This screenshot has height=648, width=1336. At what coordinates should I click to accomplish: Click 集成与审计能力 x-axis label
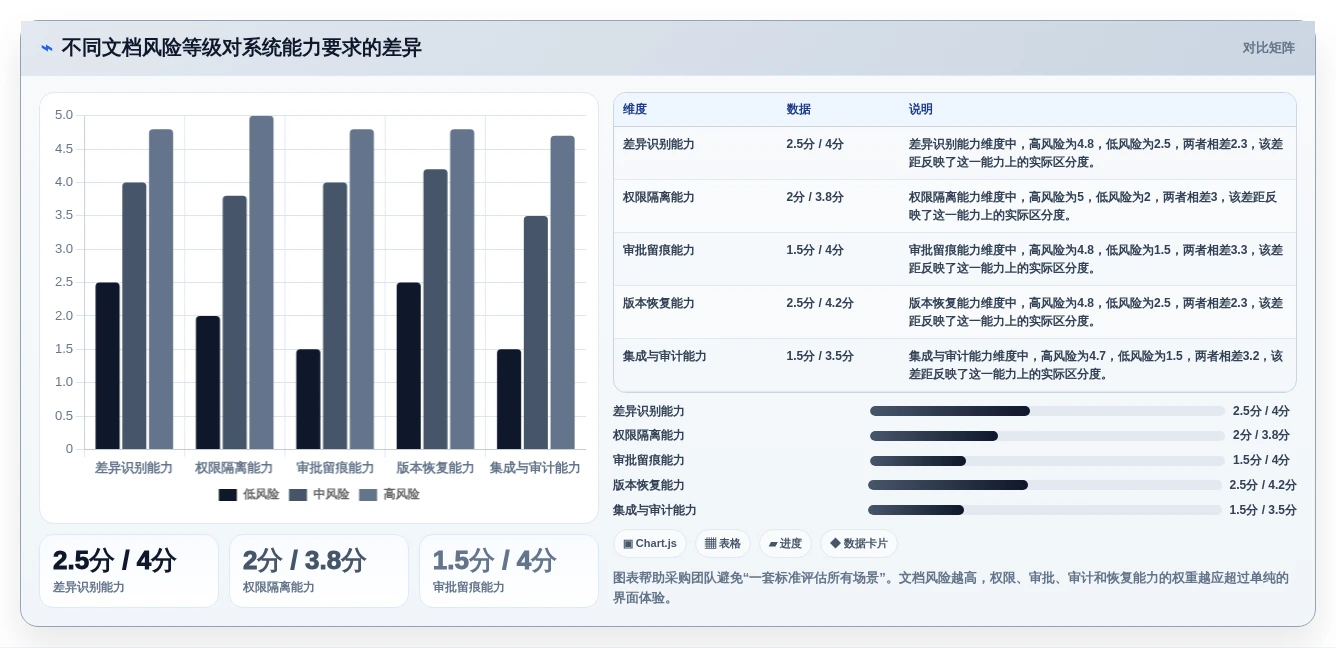[x=535, y=468]
